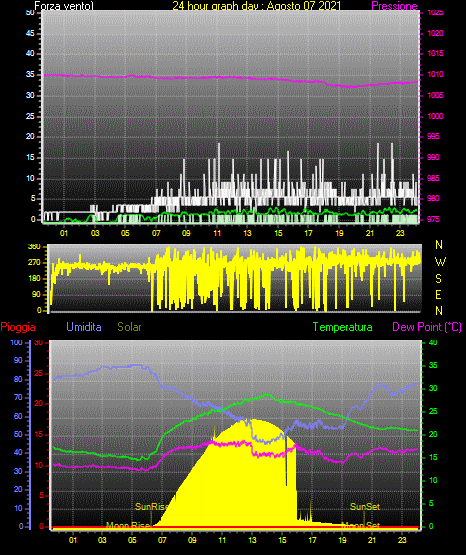Viewport: 466px width, 555px height.
Task: Click the 1010 pressure axis value
Action: pyautogui.click(x=435, y=74)
